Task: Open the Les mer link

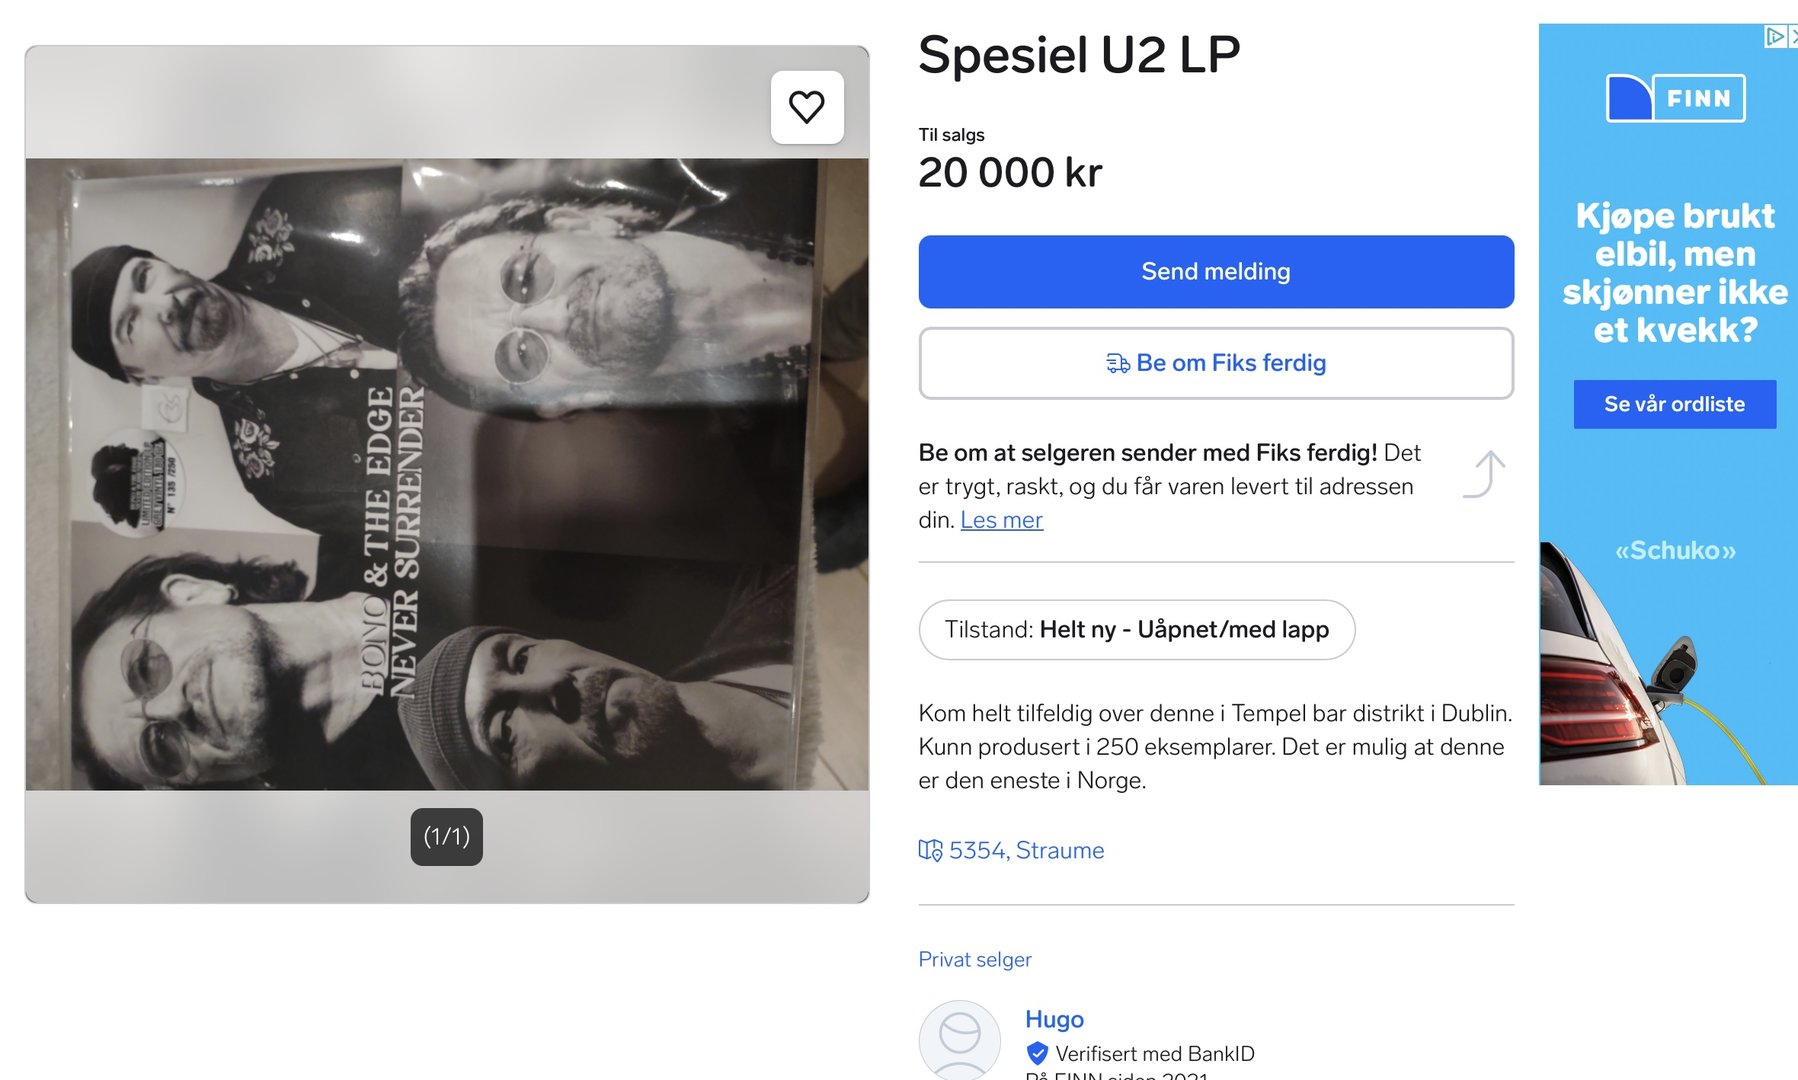Action: [x=1001, y=520]
